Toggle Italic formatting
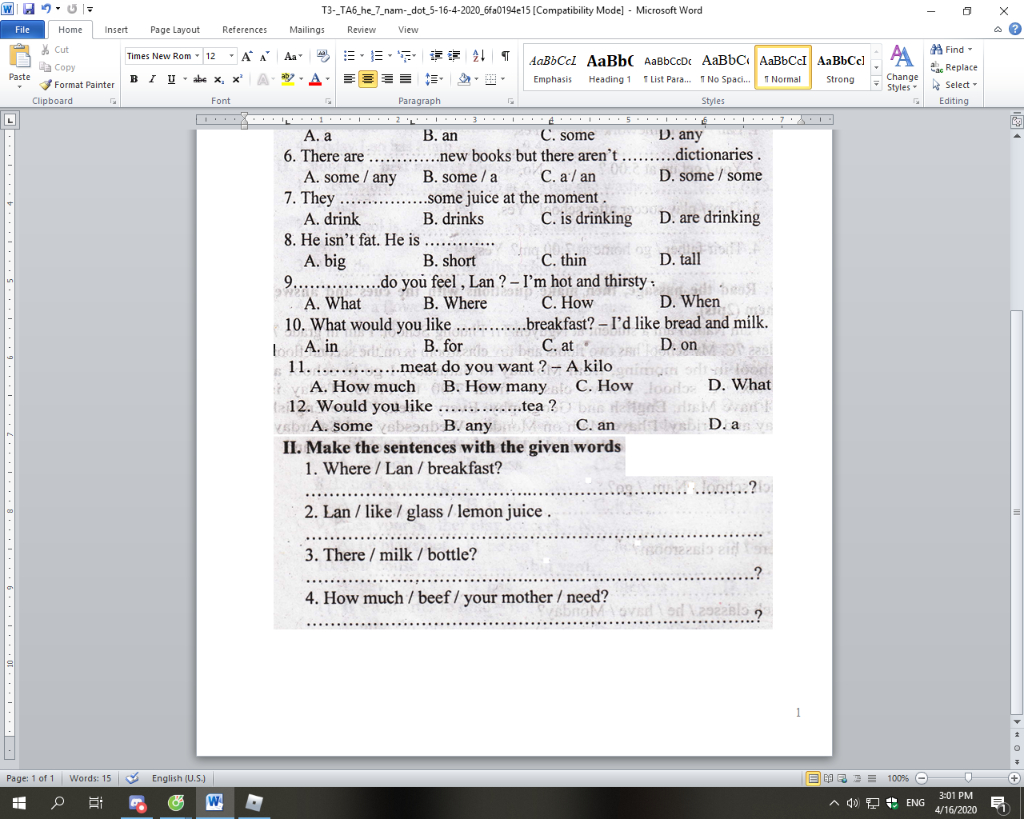Screen dimensions: 1024x819 coord(152,79)
